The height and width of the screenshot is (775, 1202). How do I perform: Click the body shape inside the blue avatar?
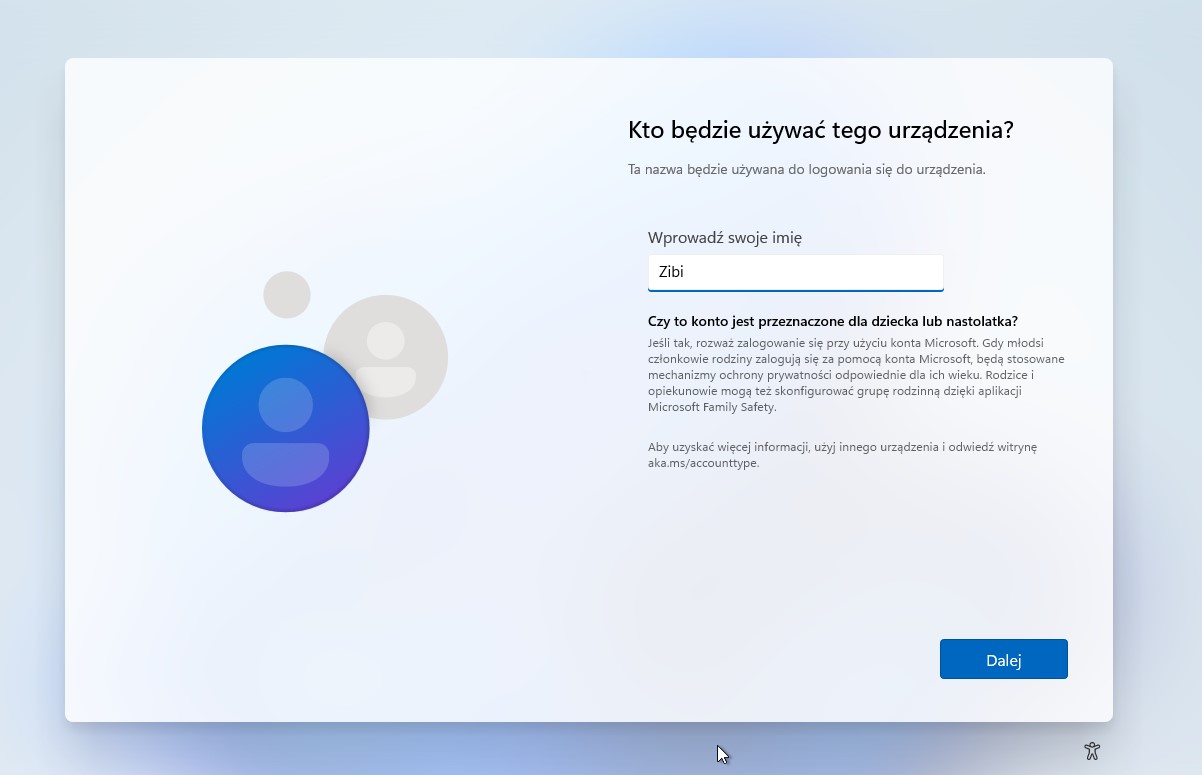[286, 463]
